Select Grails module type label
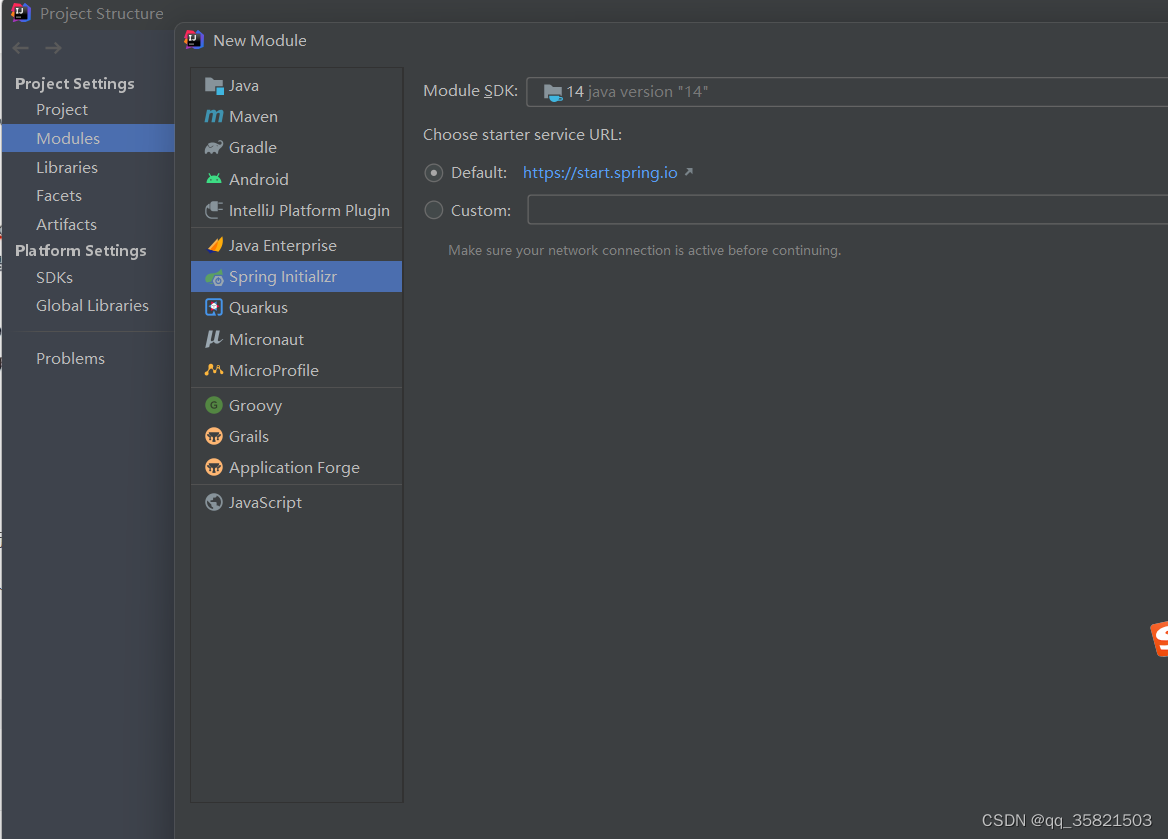 coord(249,437)
